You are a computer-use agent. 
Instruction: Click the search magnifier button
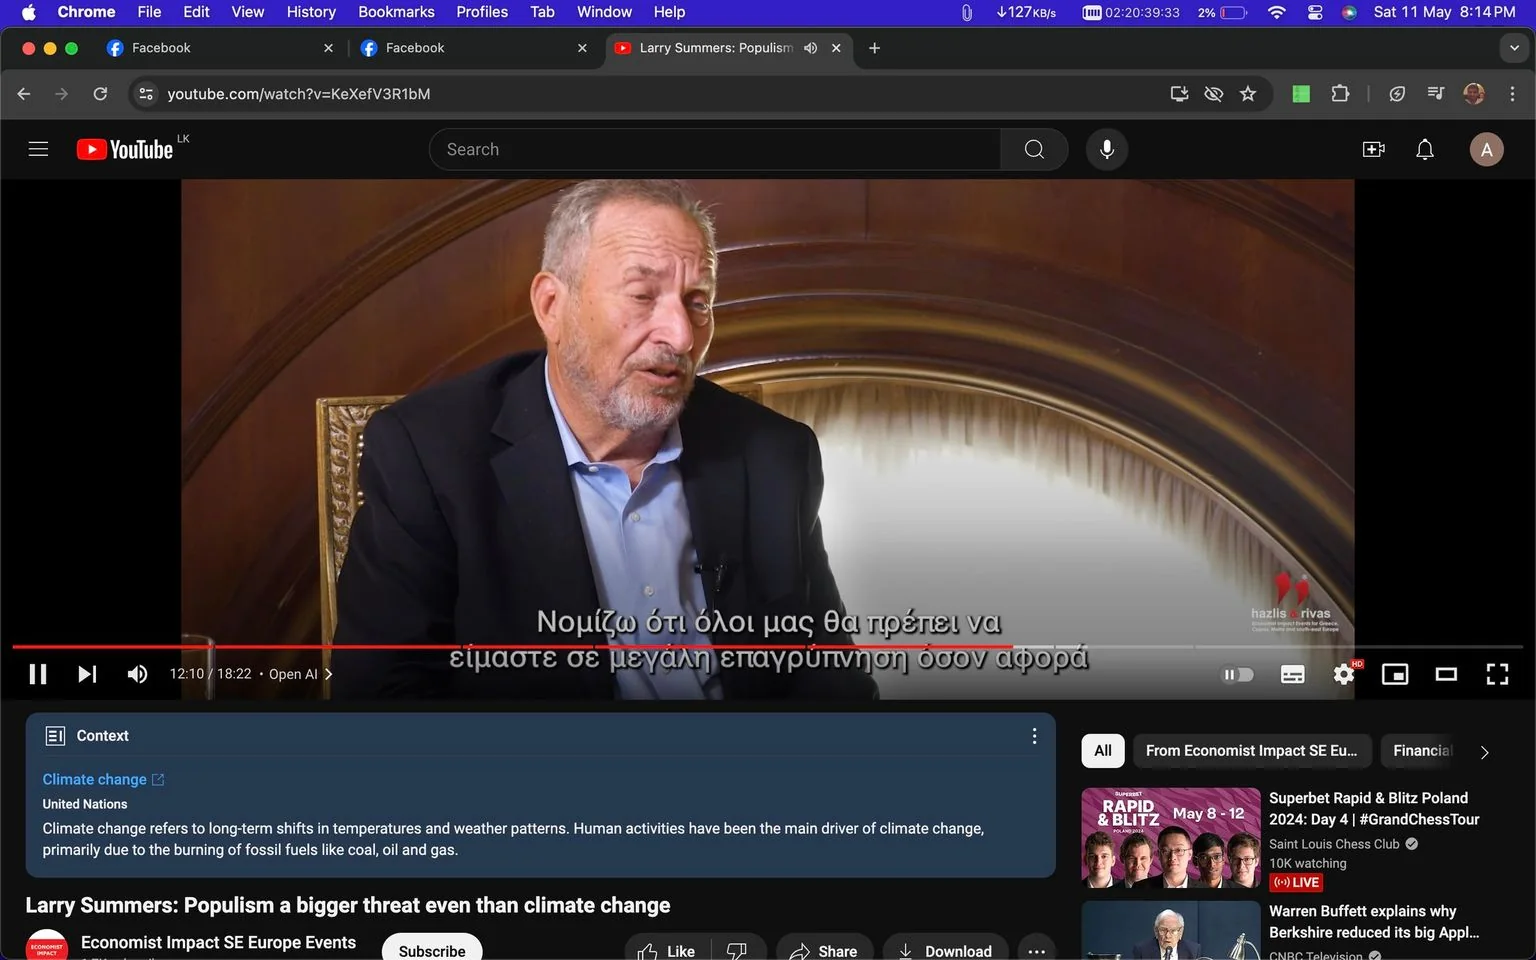pos(1034,149)
